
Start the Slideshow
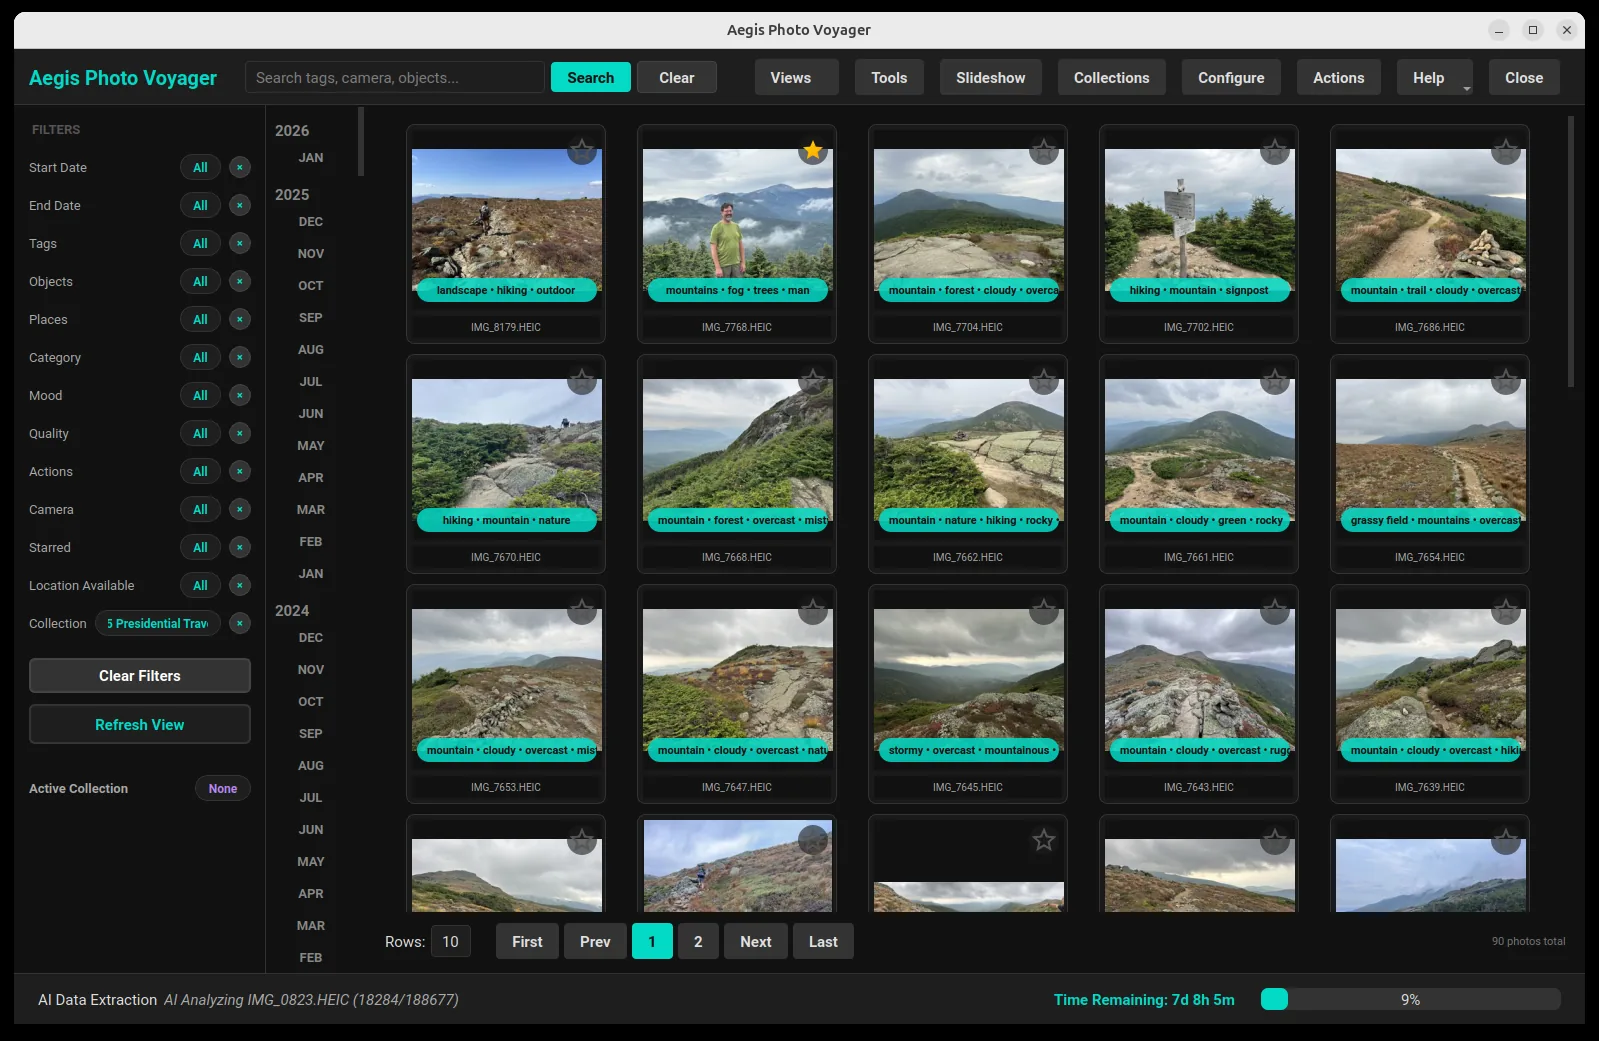990,78
